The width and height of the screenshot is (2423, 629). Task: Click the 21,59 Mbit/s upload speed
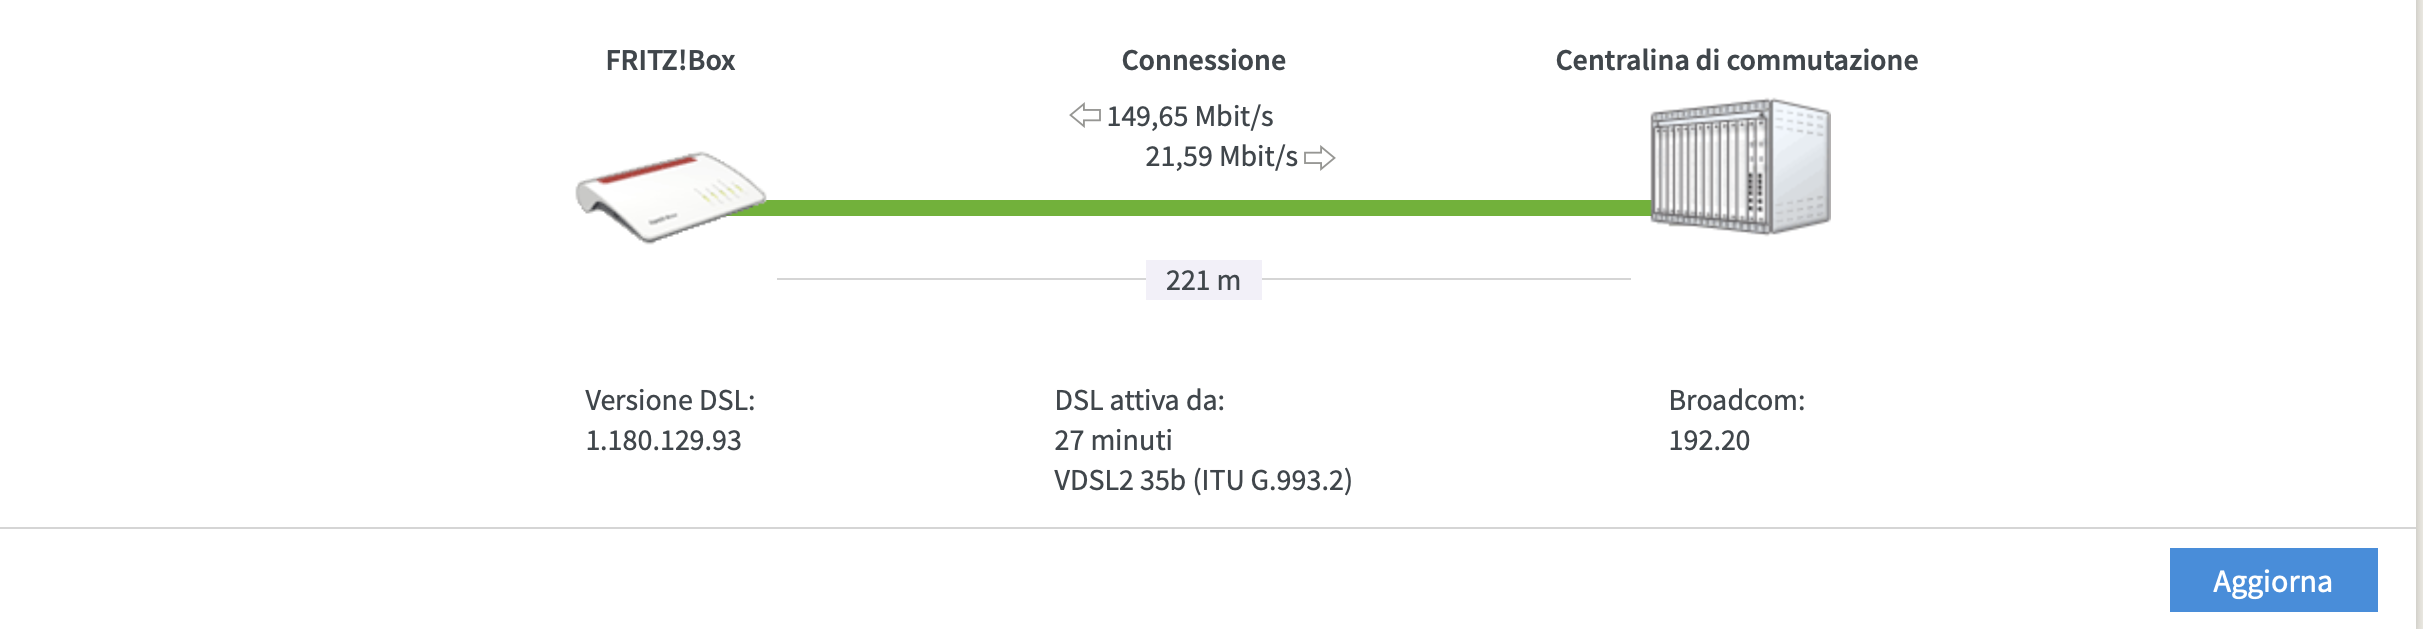[x=1221, y=157]
